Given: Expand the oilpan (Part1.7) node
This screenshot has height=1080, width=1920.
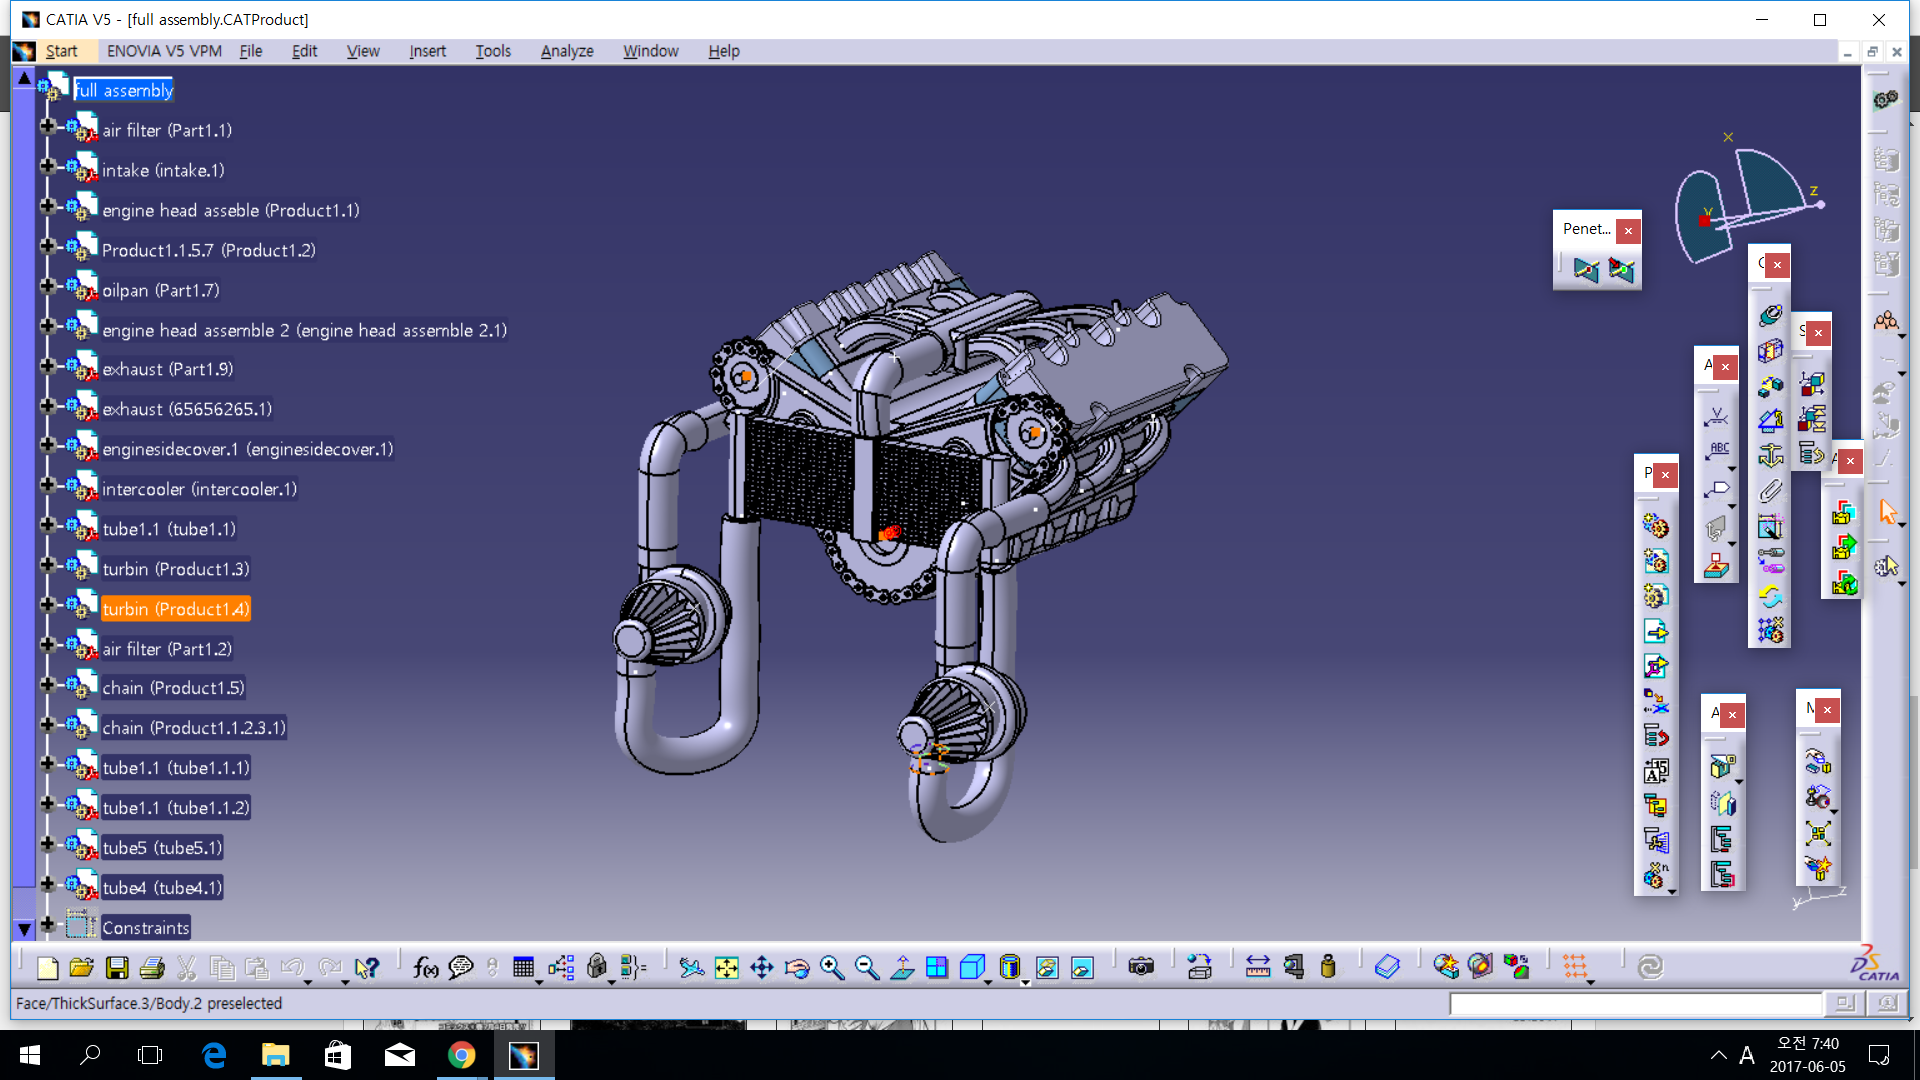Looking at the screenshot, I should click(47, 286).
